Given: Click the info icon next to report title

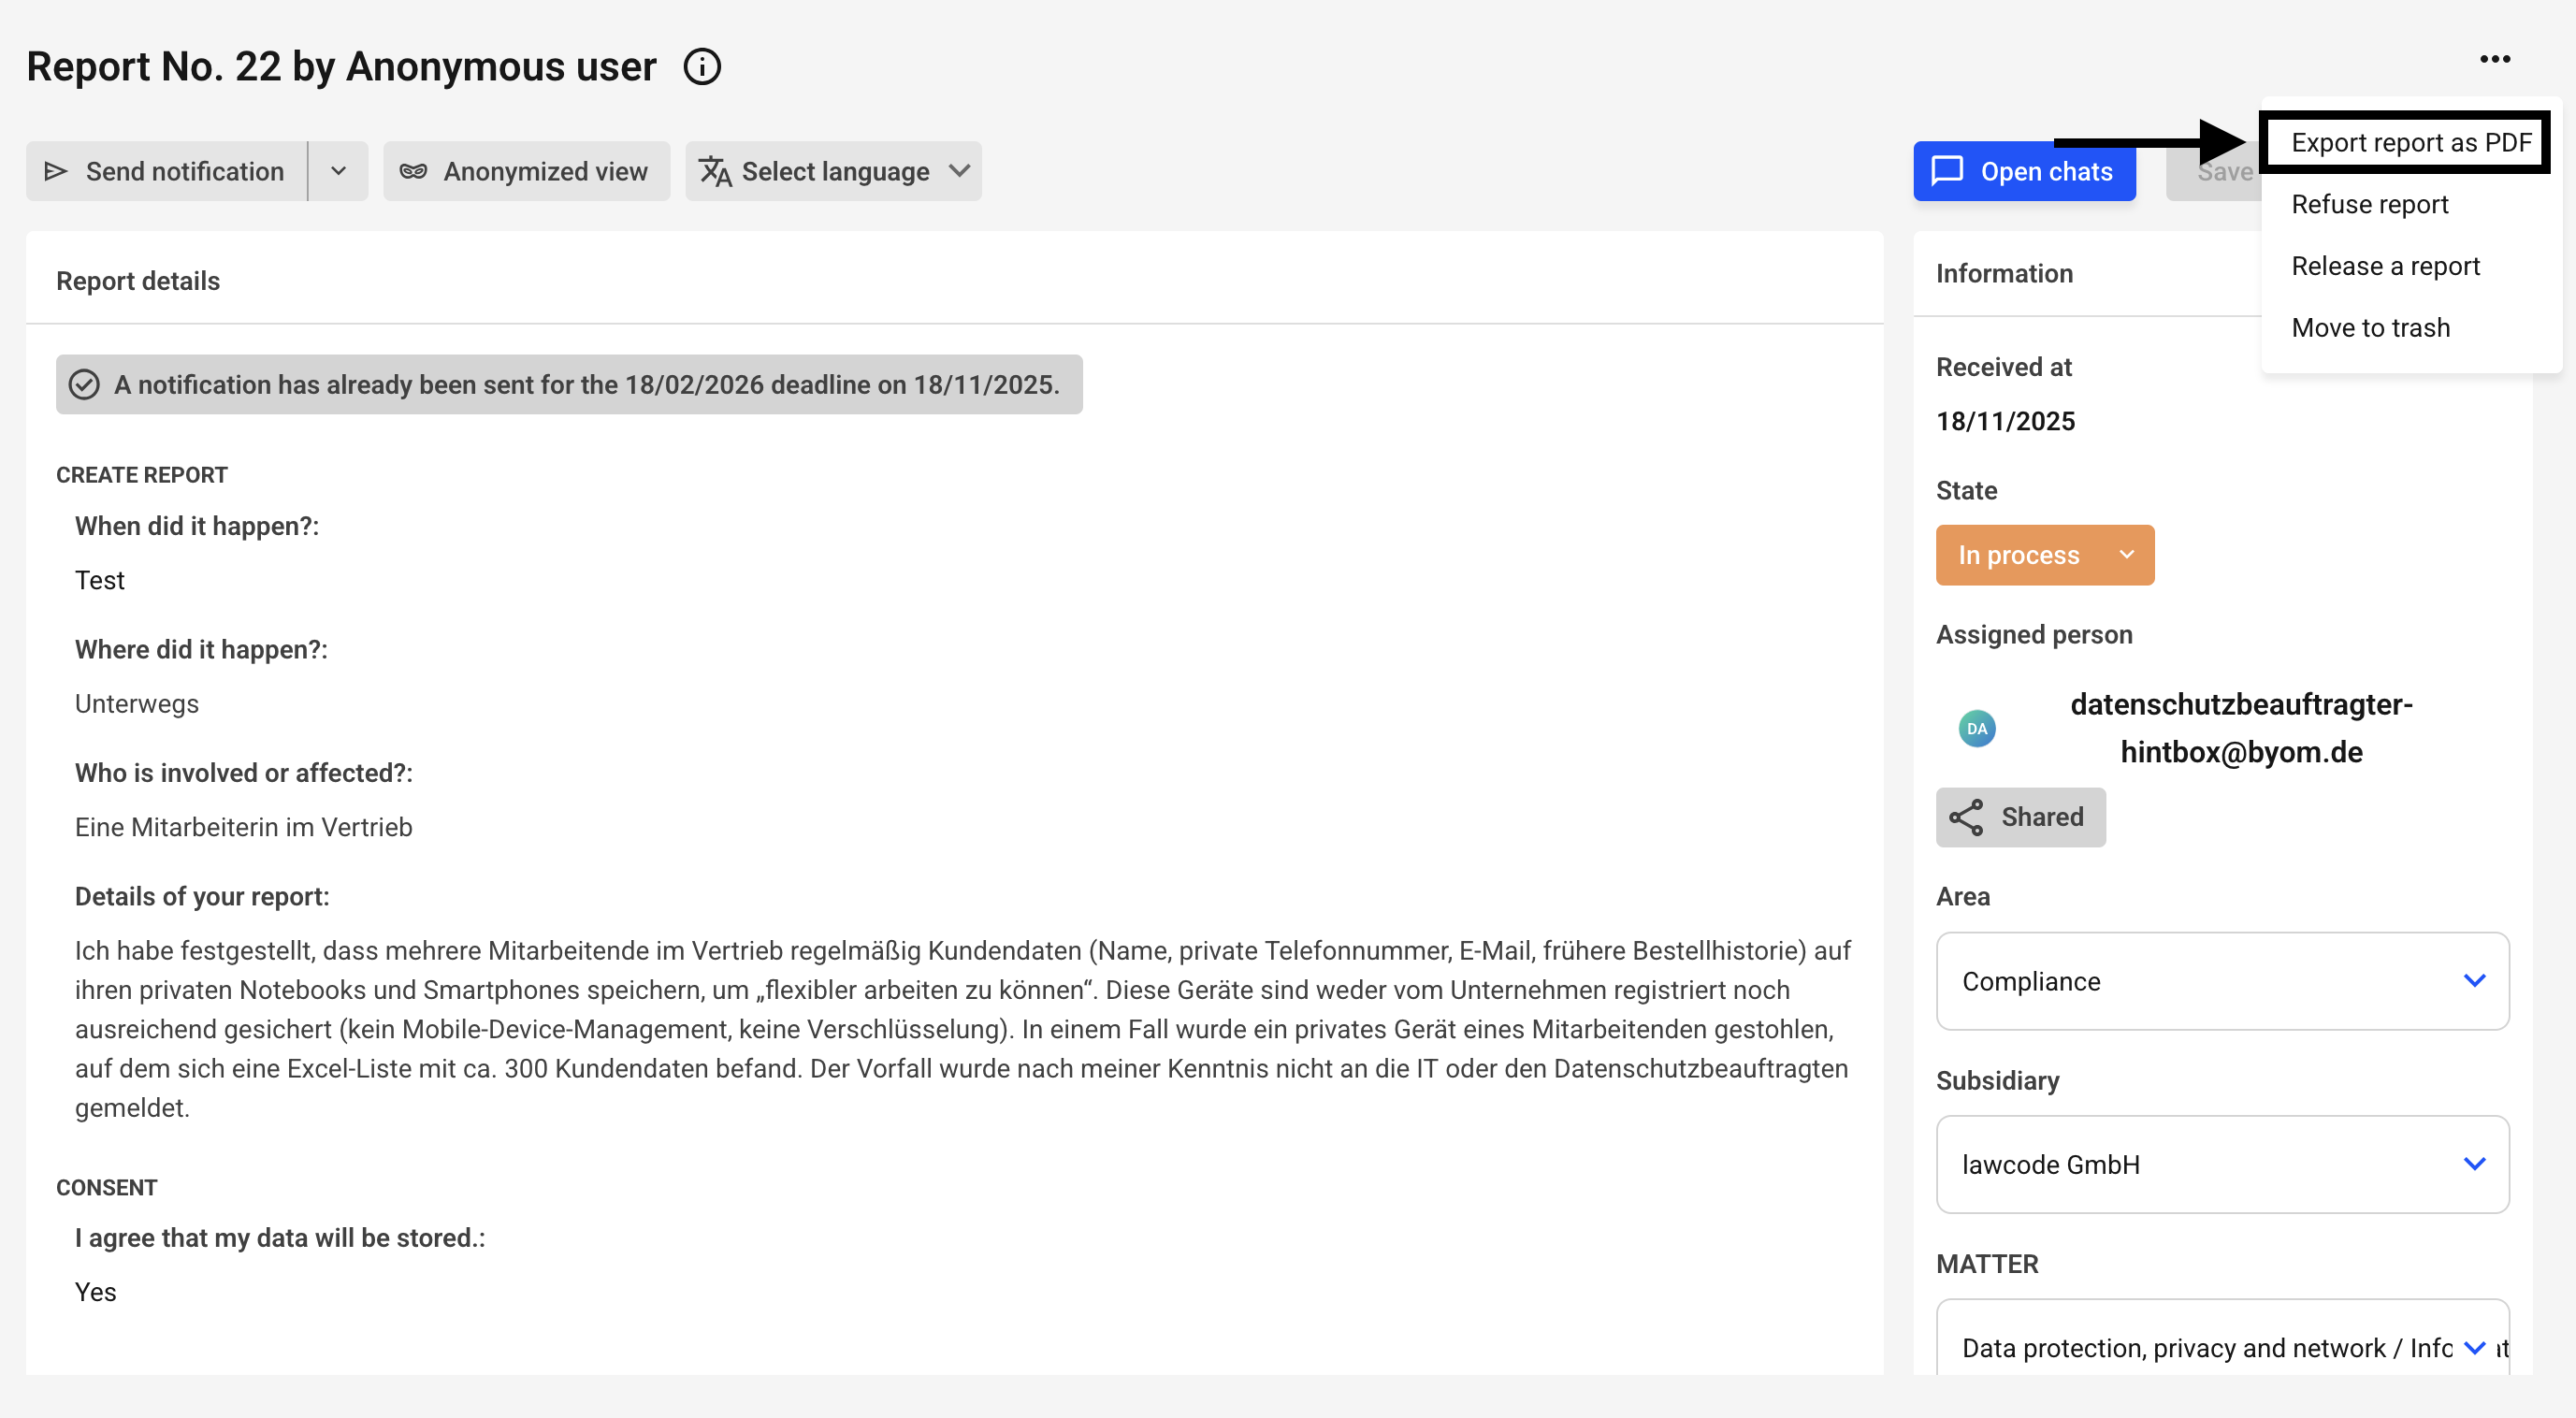Looking at the screenshot, I should tap(702, 67).
